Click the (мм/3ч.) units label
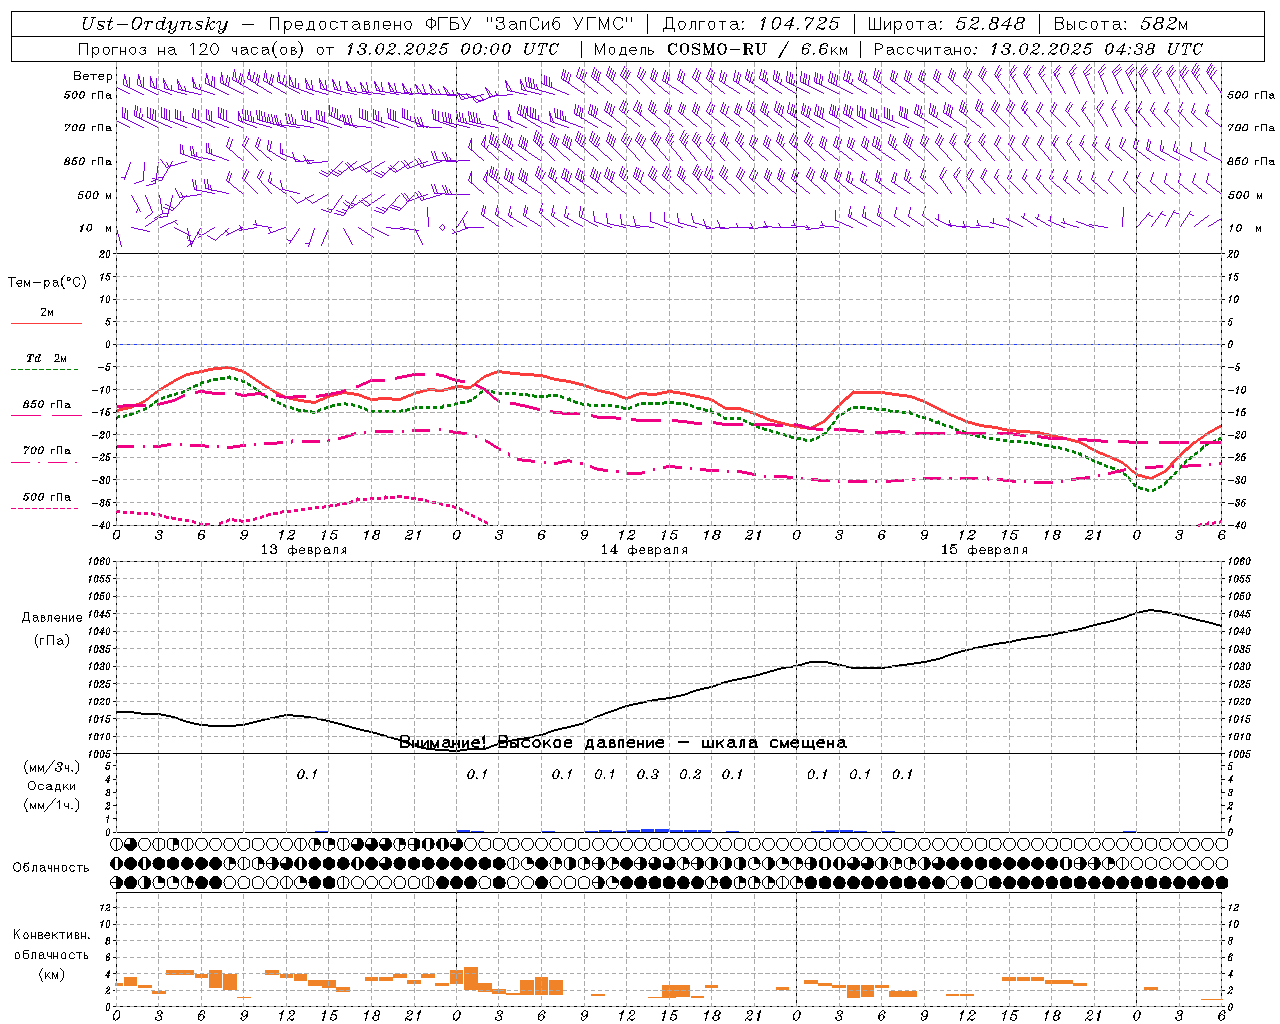Viewport: 1280px width, 1024px height. tap(52, 768)
